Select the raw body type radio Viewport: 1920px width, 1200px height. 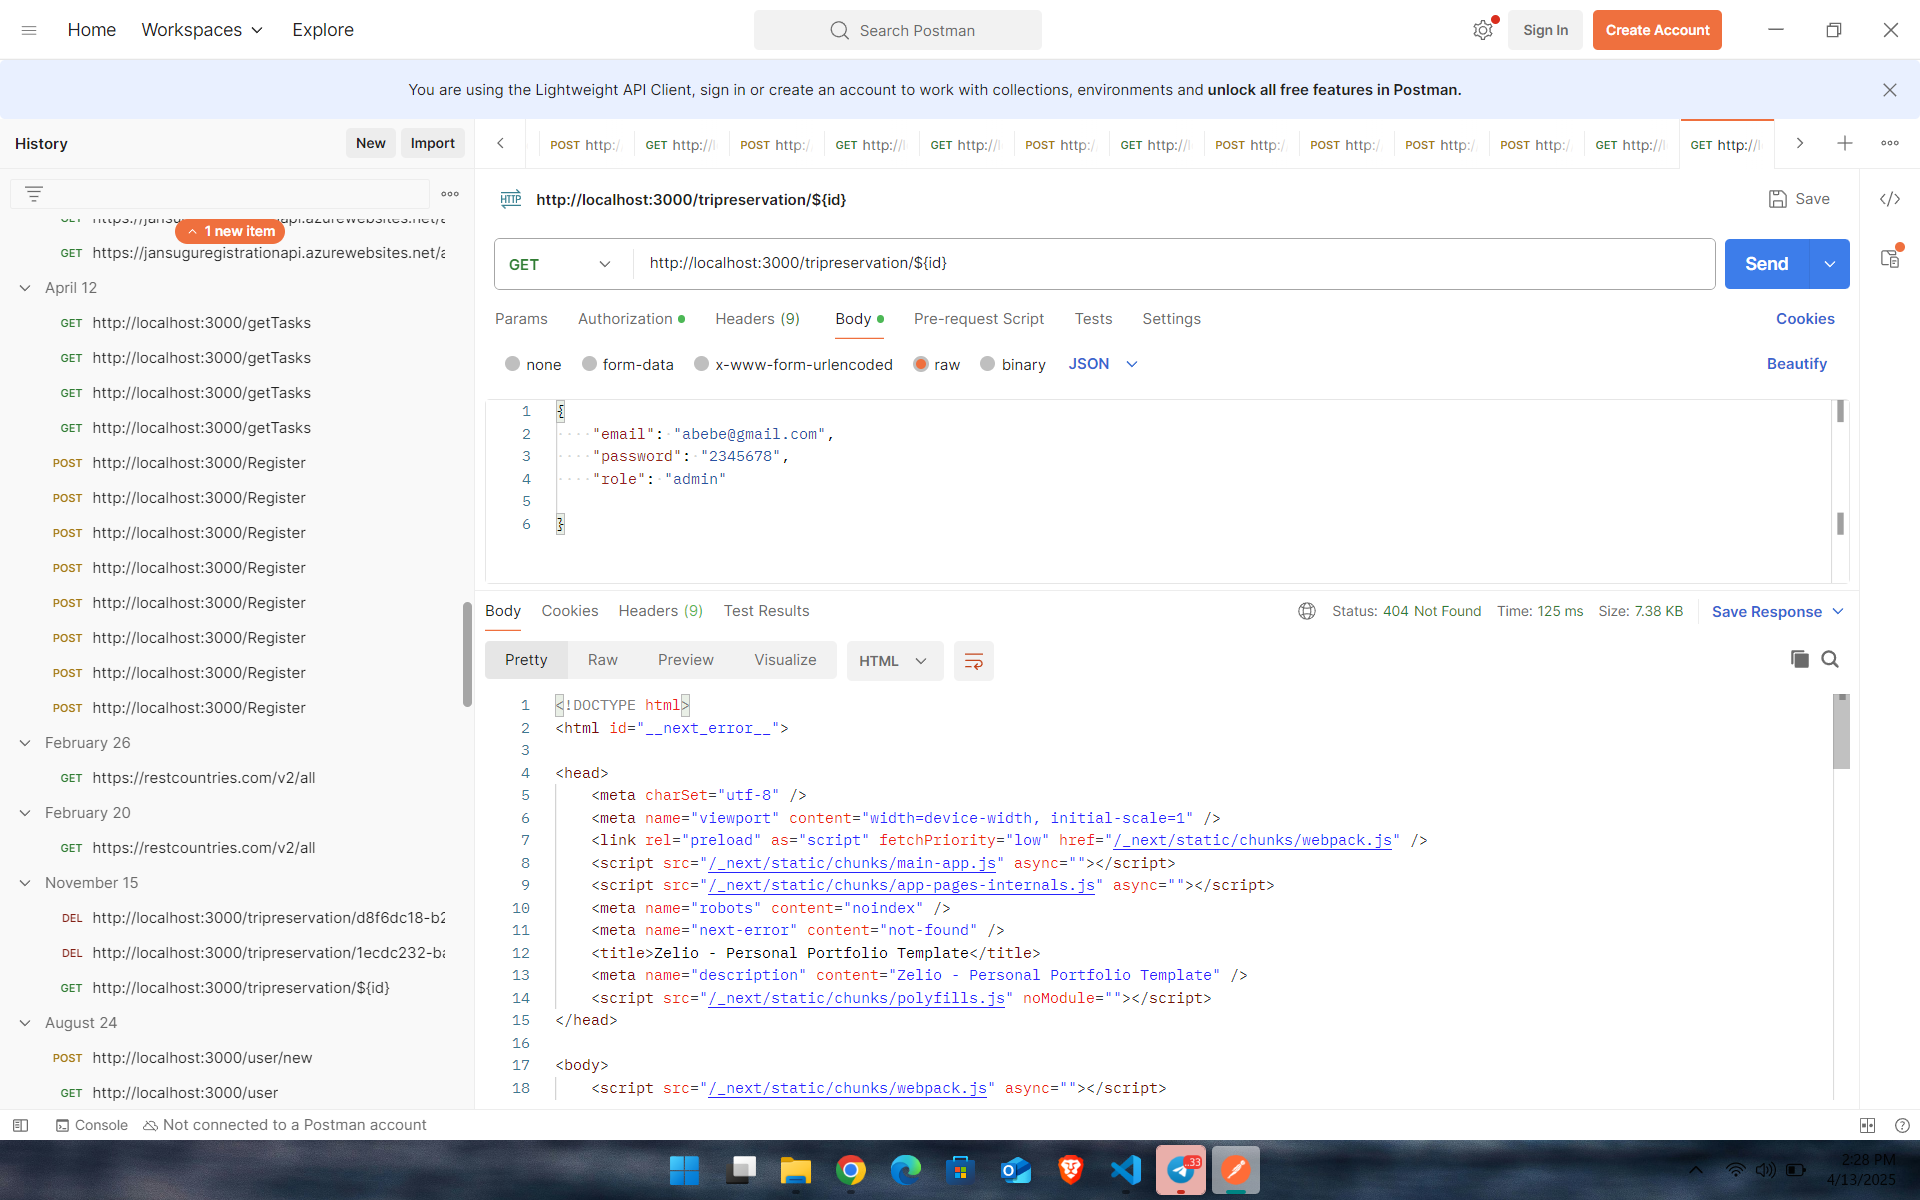pos(921,364)
